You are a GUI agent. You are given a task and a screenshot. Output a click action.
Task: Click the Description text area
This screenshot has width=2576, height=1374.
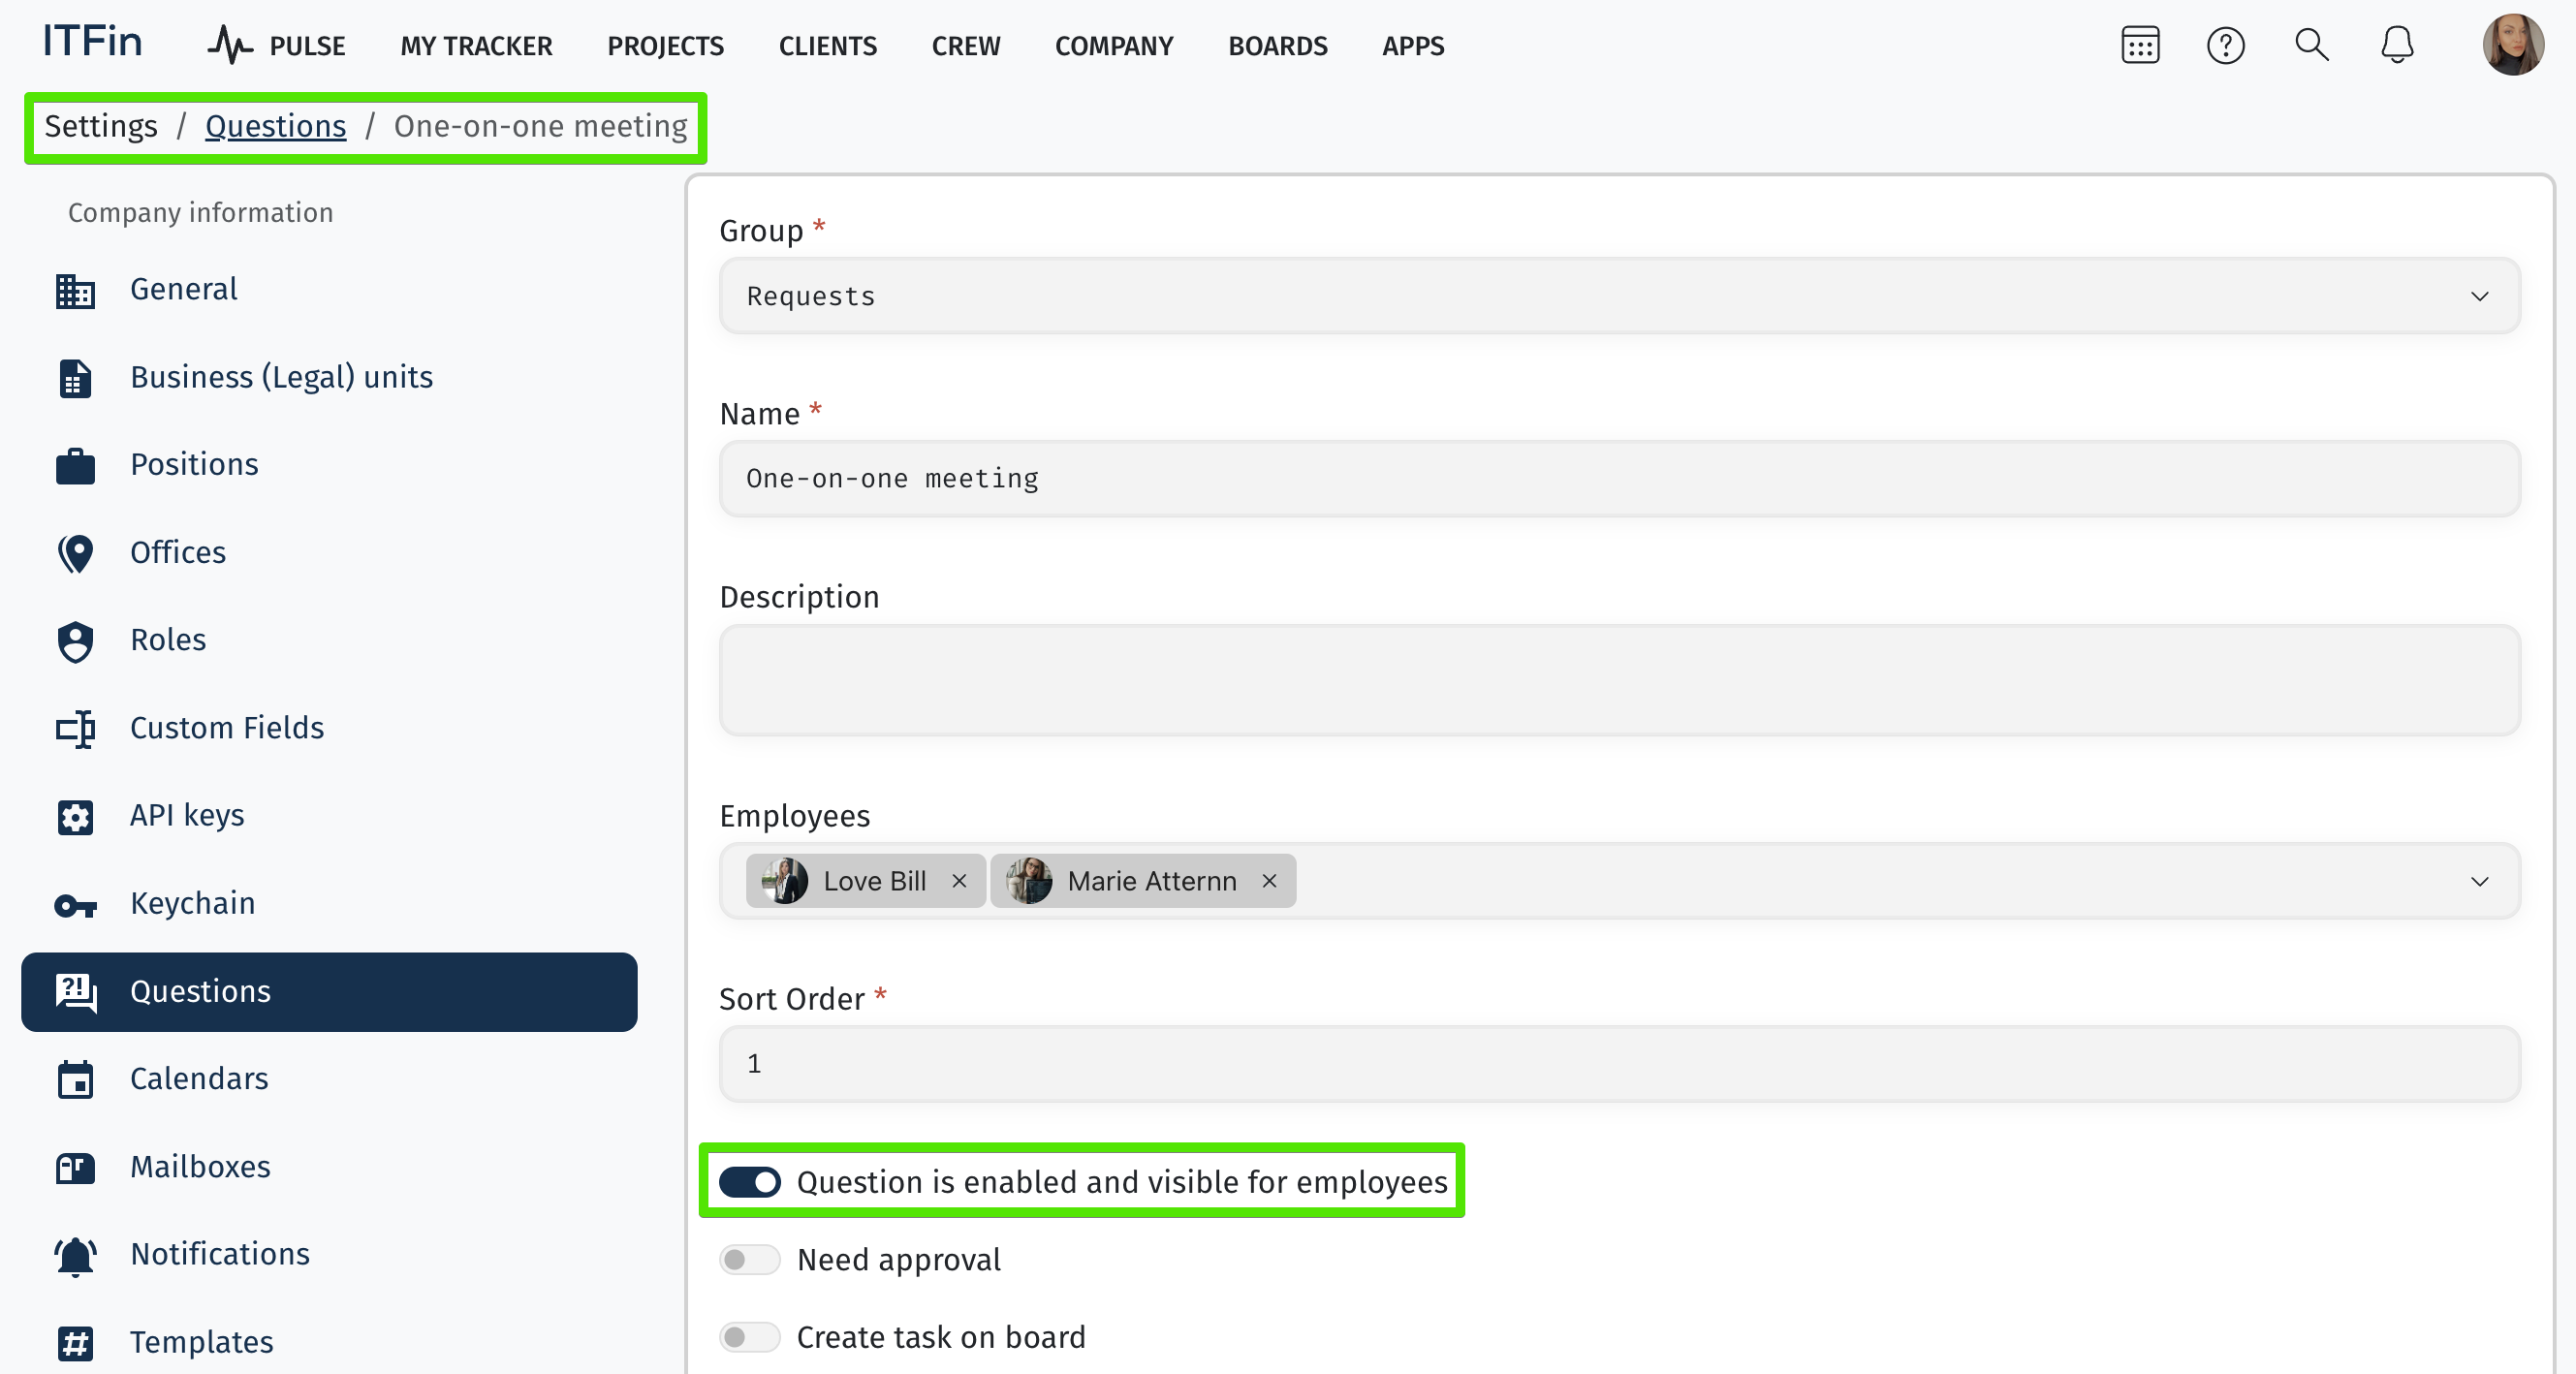click(1619, 680)
